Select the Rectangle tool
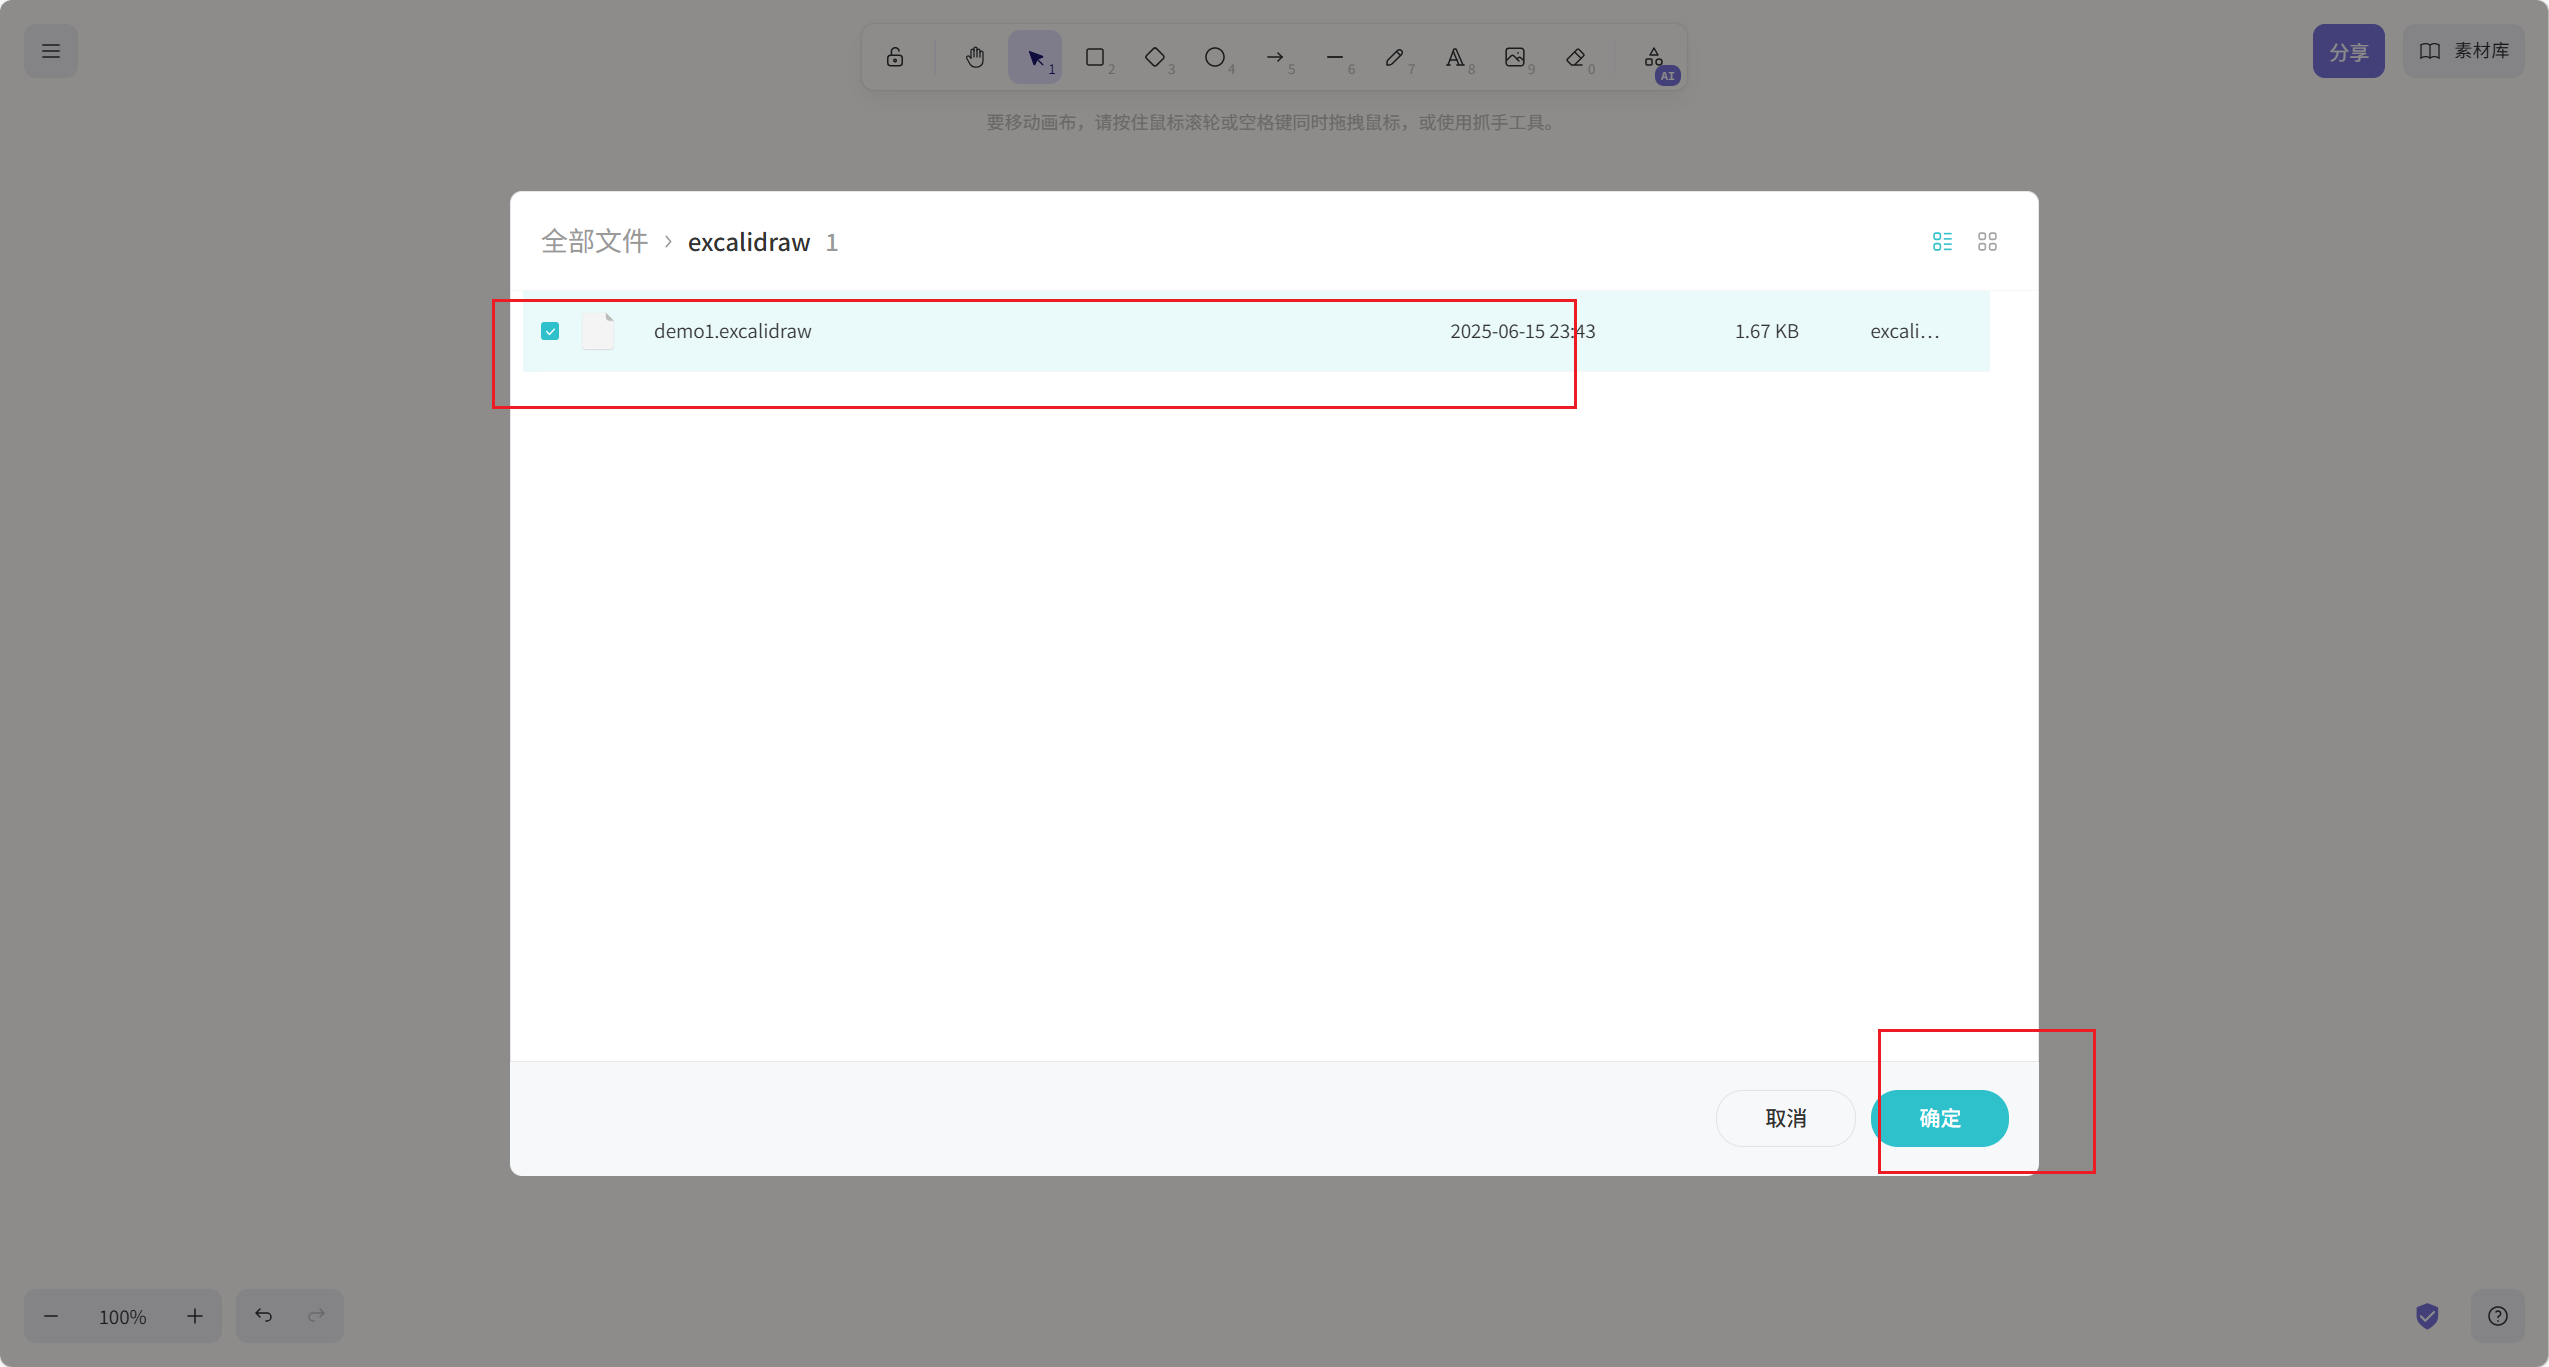 click(x=1095, y=57)
